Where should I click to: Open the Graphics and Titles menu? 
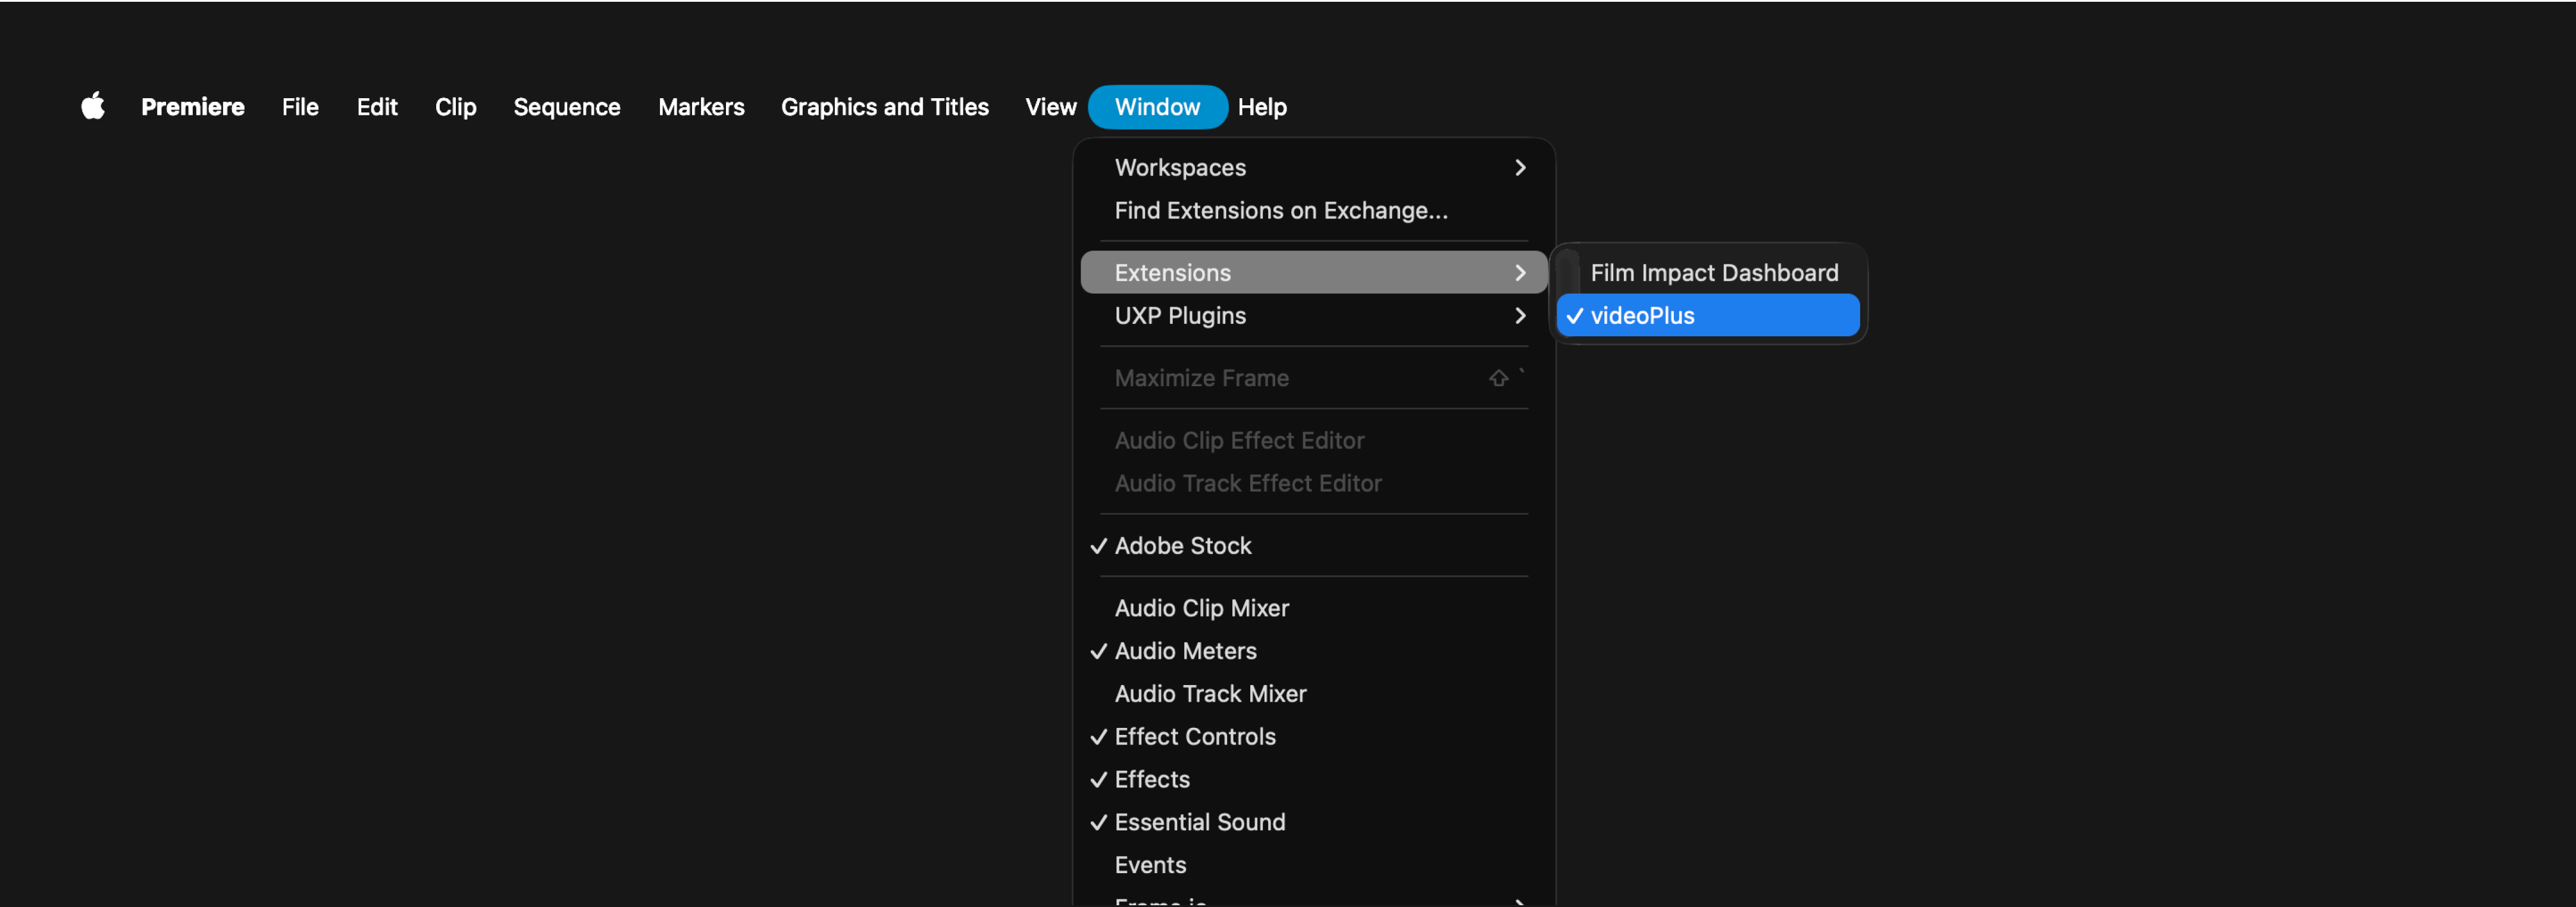click(885, 107)
